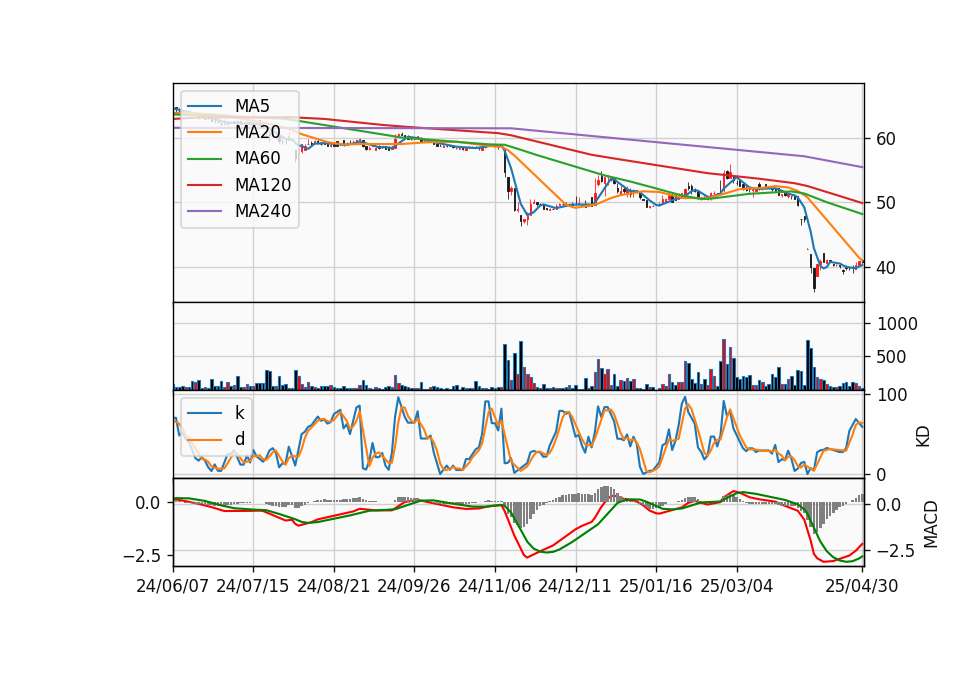Click the price axis value 40

click(886, 268)
